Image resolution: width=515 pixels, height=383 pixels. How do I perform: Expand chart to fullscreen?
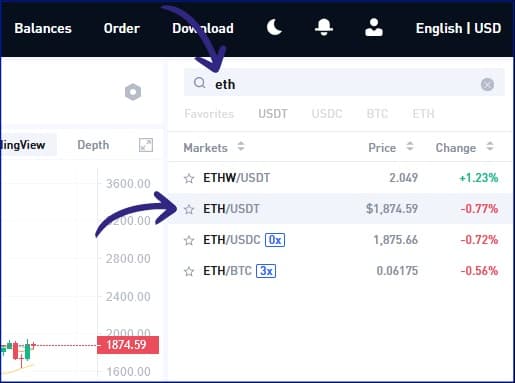[146, 145]
